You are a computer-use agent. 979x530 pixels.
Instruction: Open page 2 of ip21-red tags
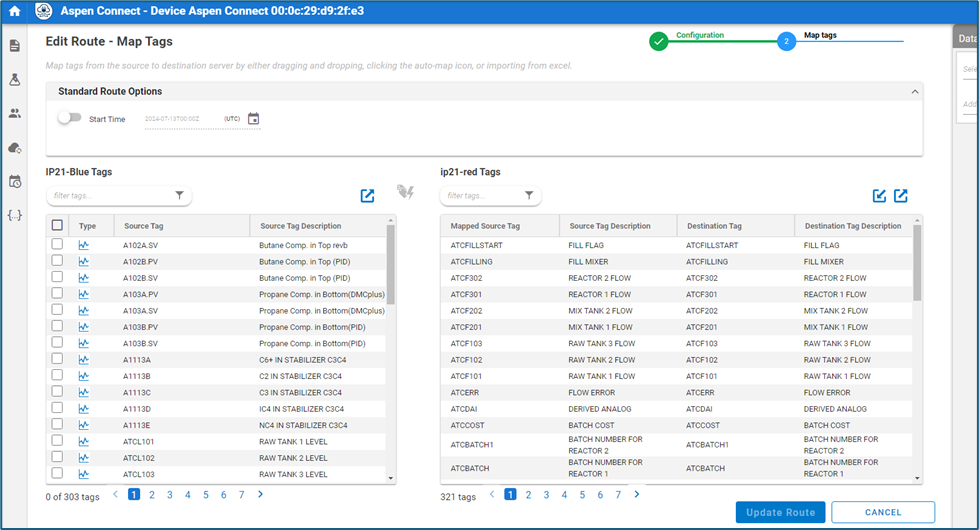tap(528, 495)
